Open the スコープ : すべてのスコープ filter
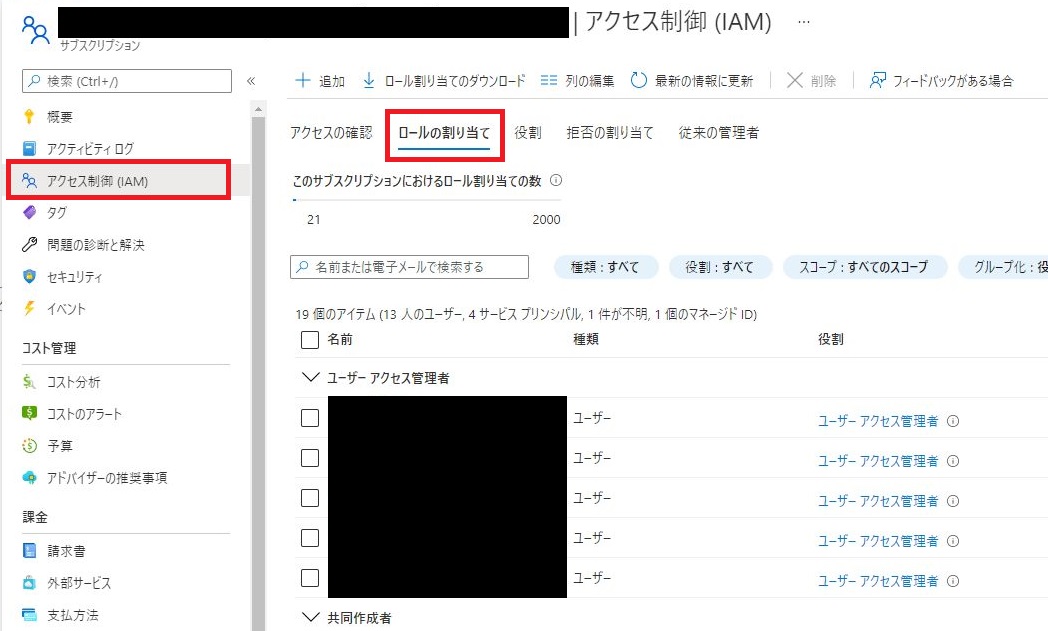This screenshot has height=631, width=1048. (x=864, y=267)
